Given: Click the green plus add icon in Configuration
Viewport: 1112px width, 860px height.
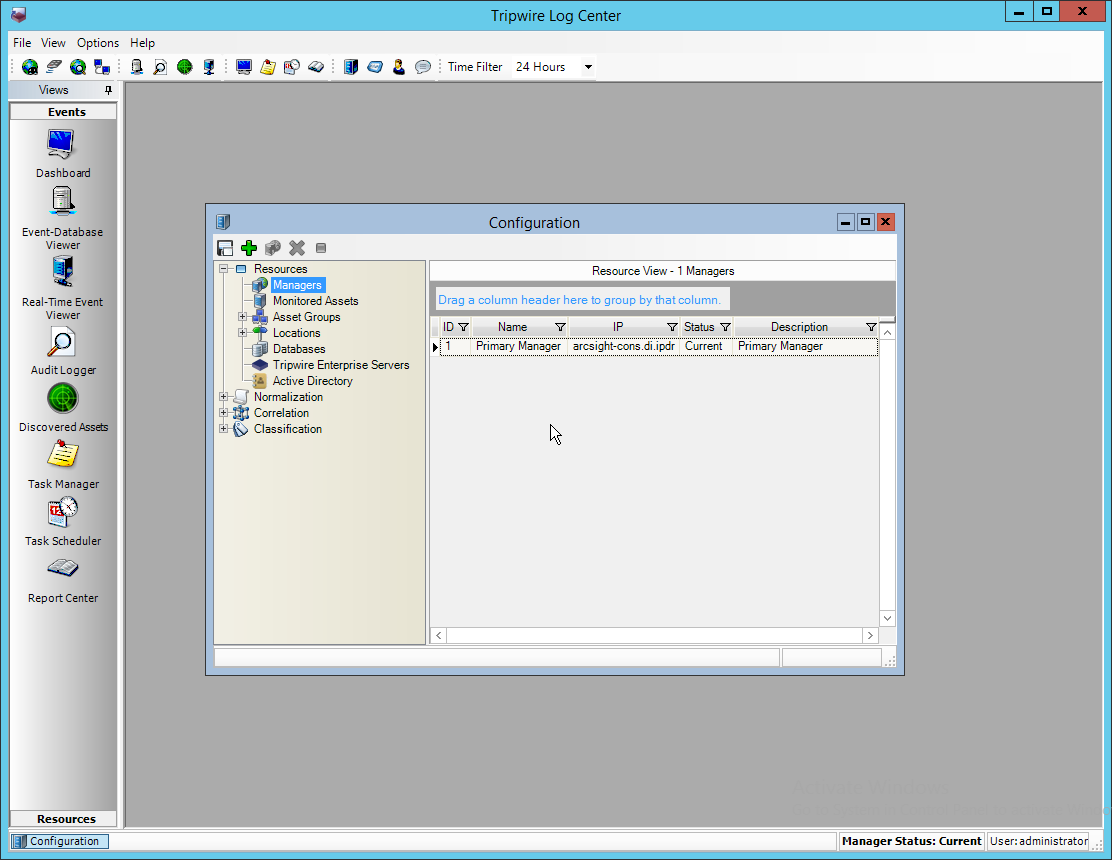Looking at the screenshot, I should click(249, 247).
